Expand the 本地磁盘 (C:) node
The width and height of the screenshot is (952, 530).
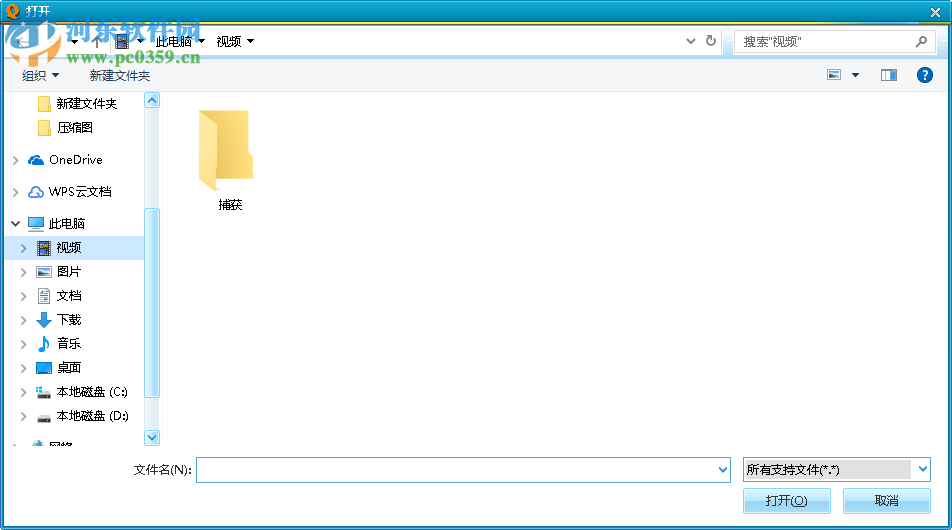(x=24, y=392)
